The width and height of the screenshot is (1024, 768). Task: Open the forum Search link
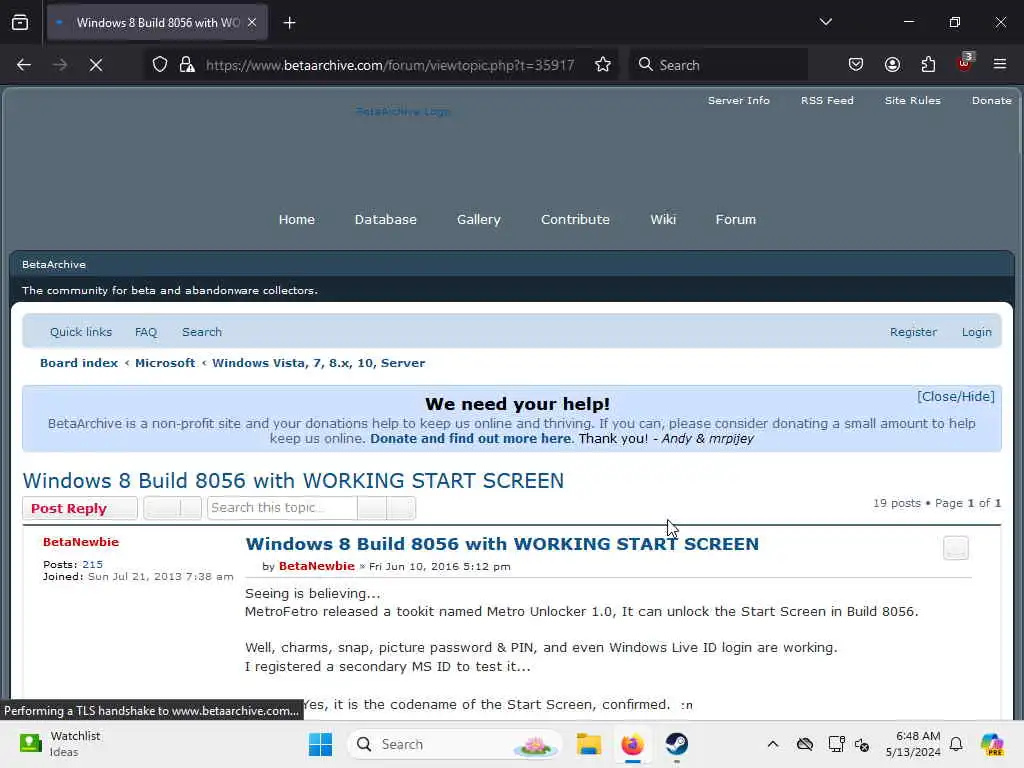[x=202, y=332]
